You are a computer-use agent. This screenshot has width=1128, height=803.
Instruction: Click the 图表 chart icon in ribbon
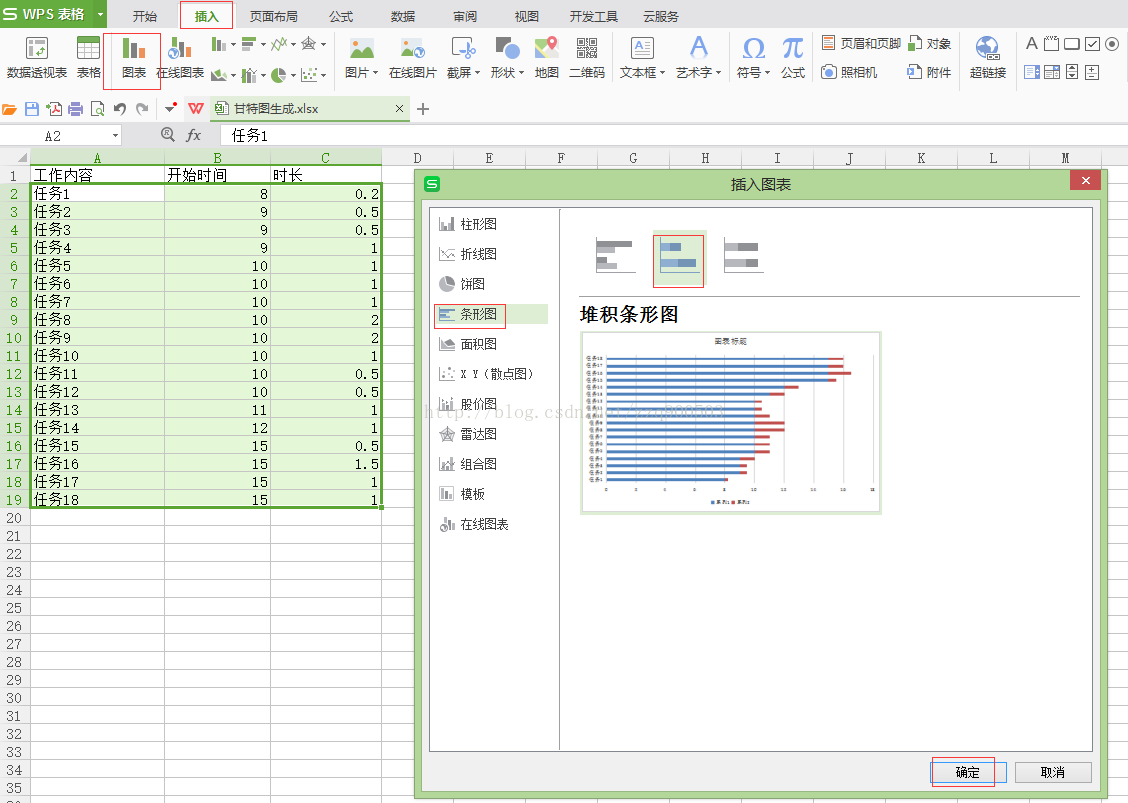coord(134,58)
